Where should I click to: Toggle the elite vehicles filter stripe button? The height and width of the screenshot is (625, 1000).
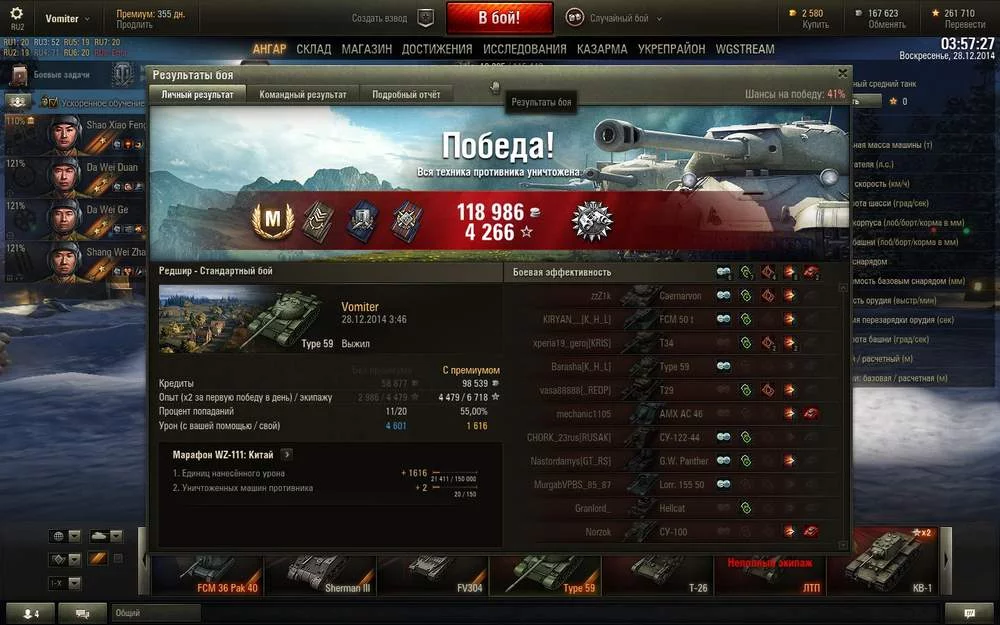(x=98, y=559)
